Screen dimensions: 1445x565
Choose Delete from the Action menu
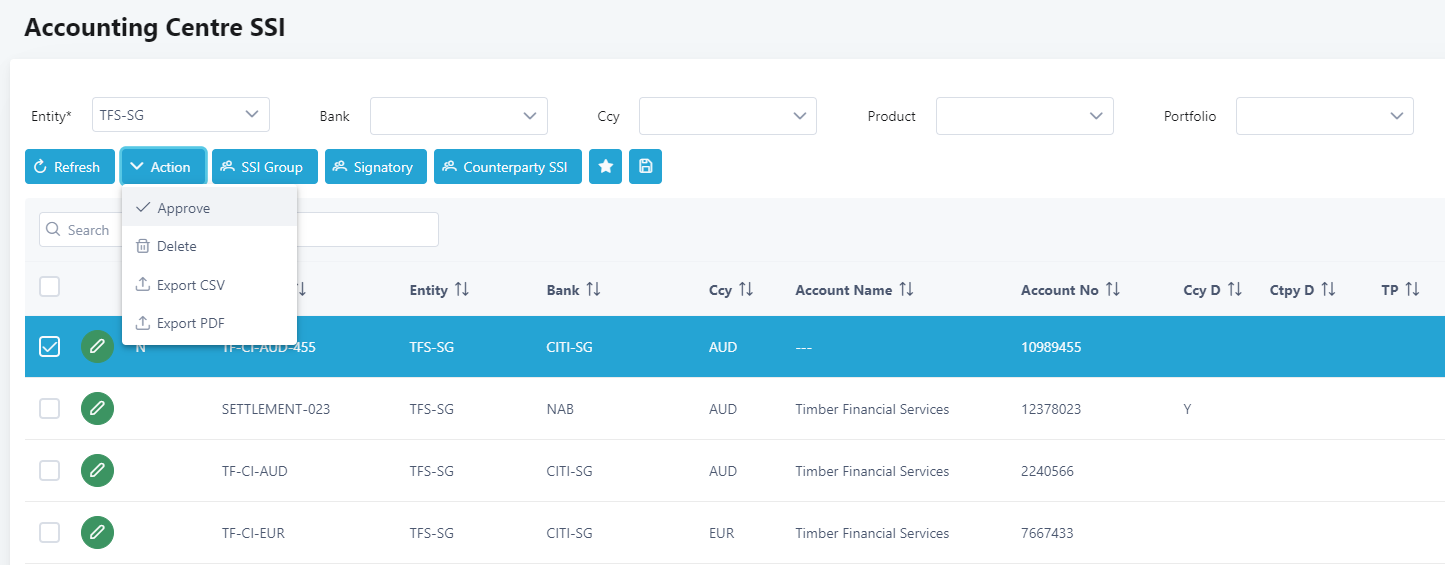click(176, 246)
